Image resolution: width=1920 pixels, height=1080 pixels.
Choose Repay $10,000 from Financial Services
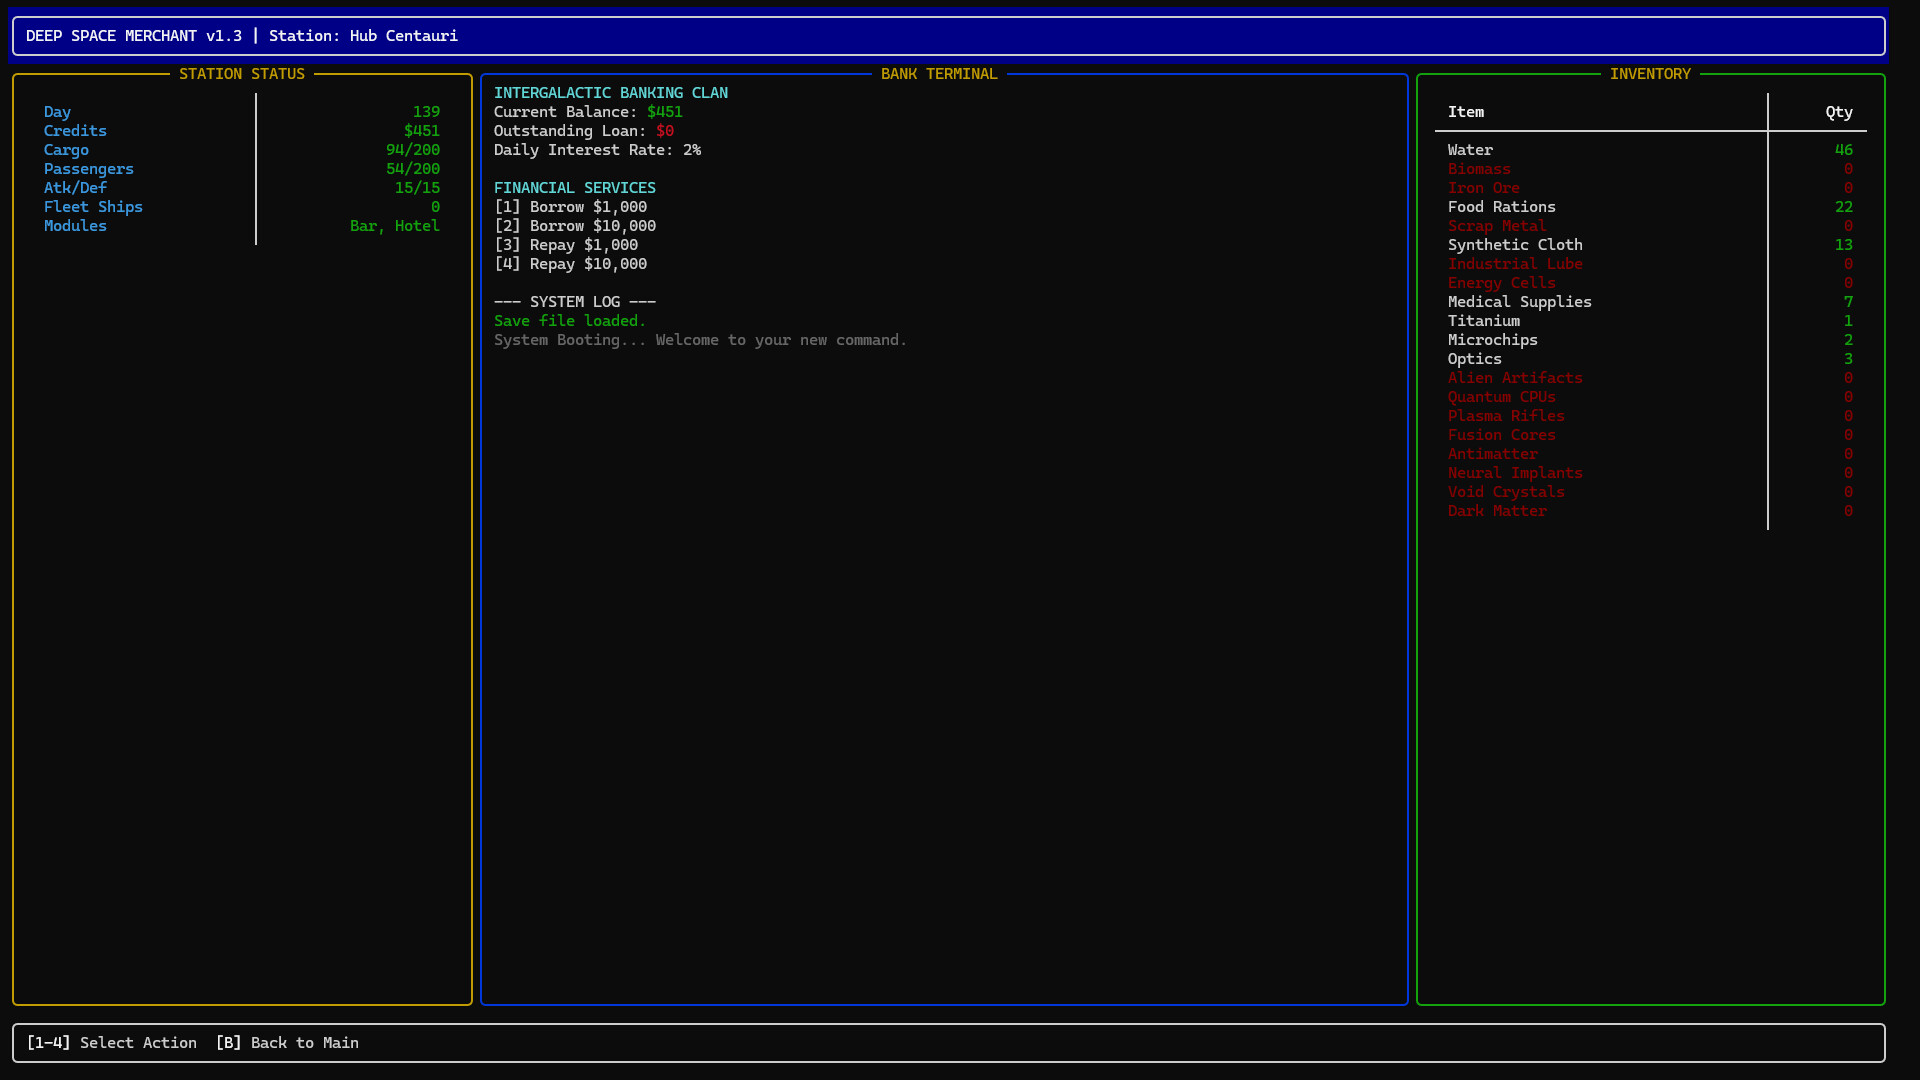coord(571,264)
